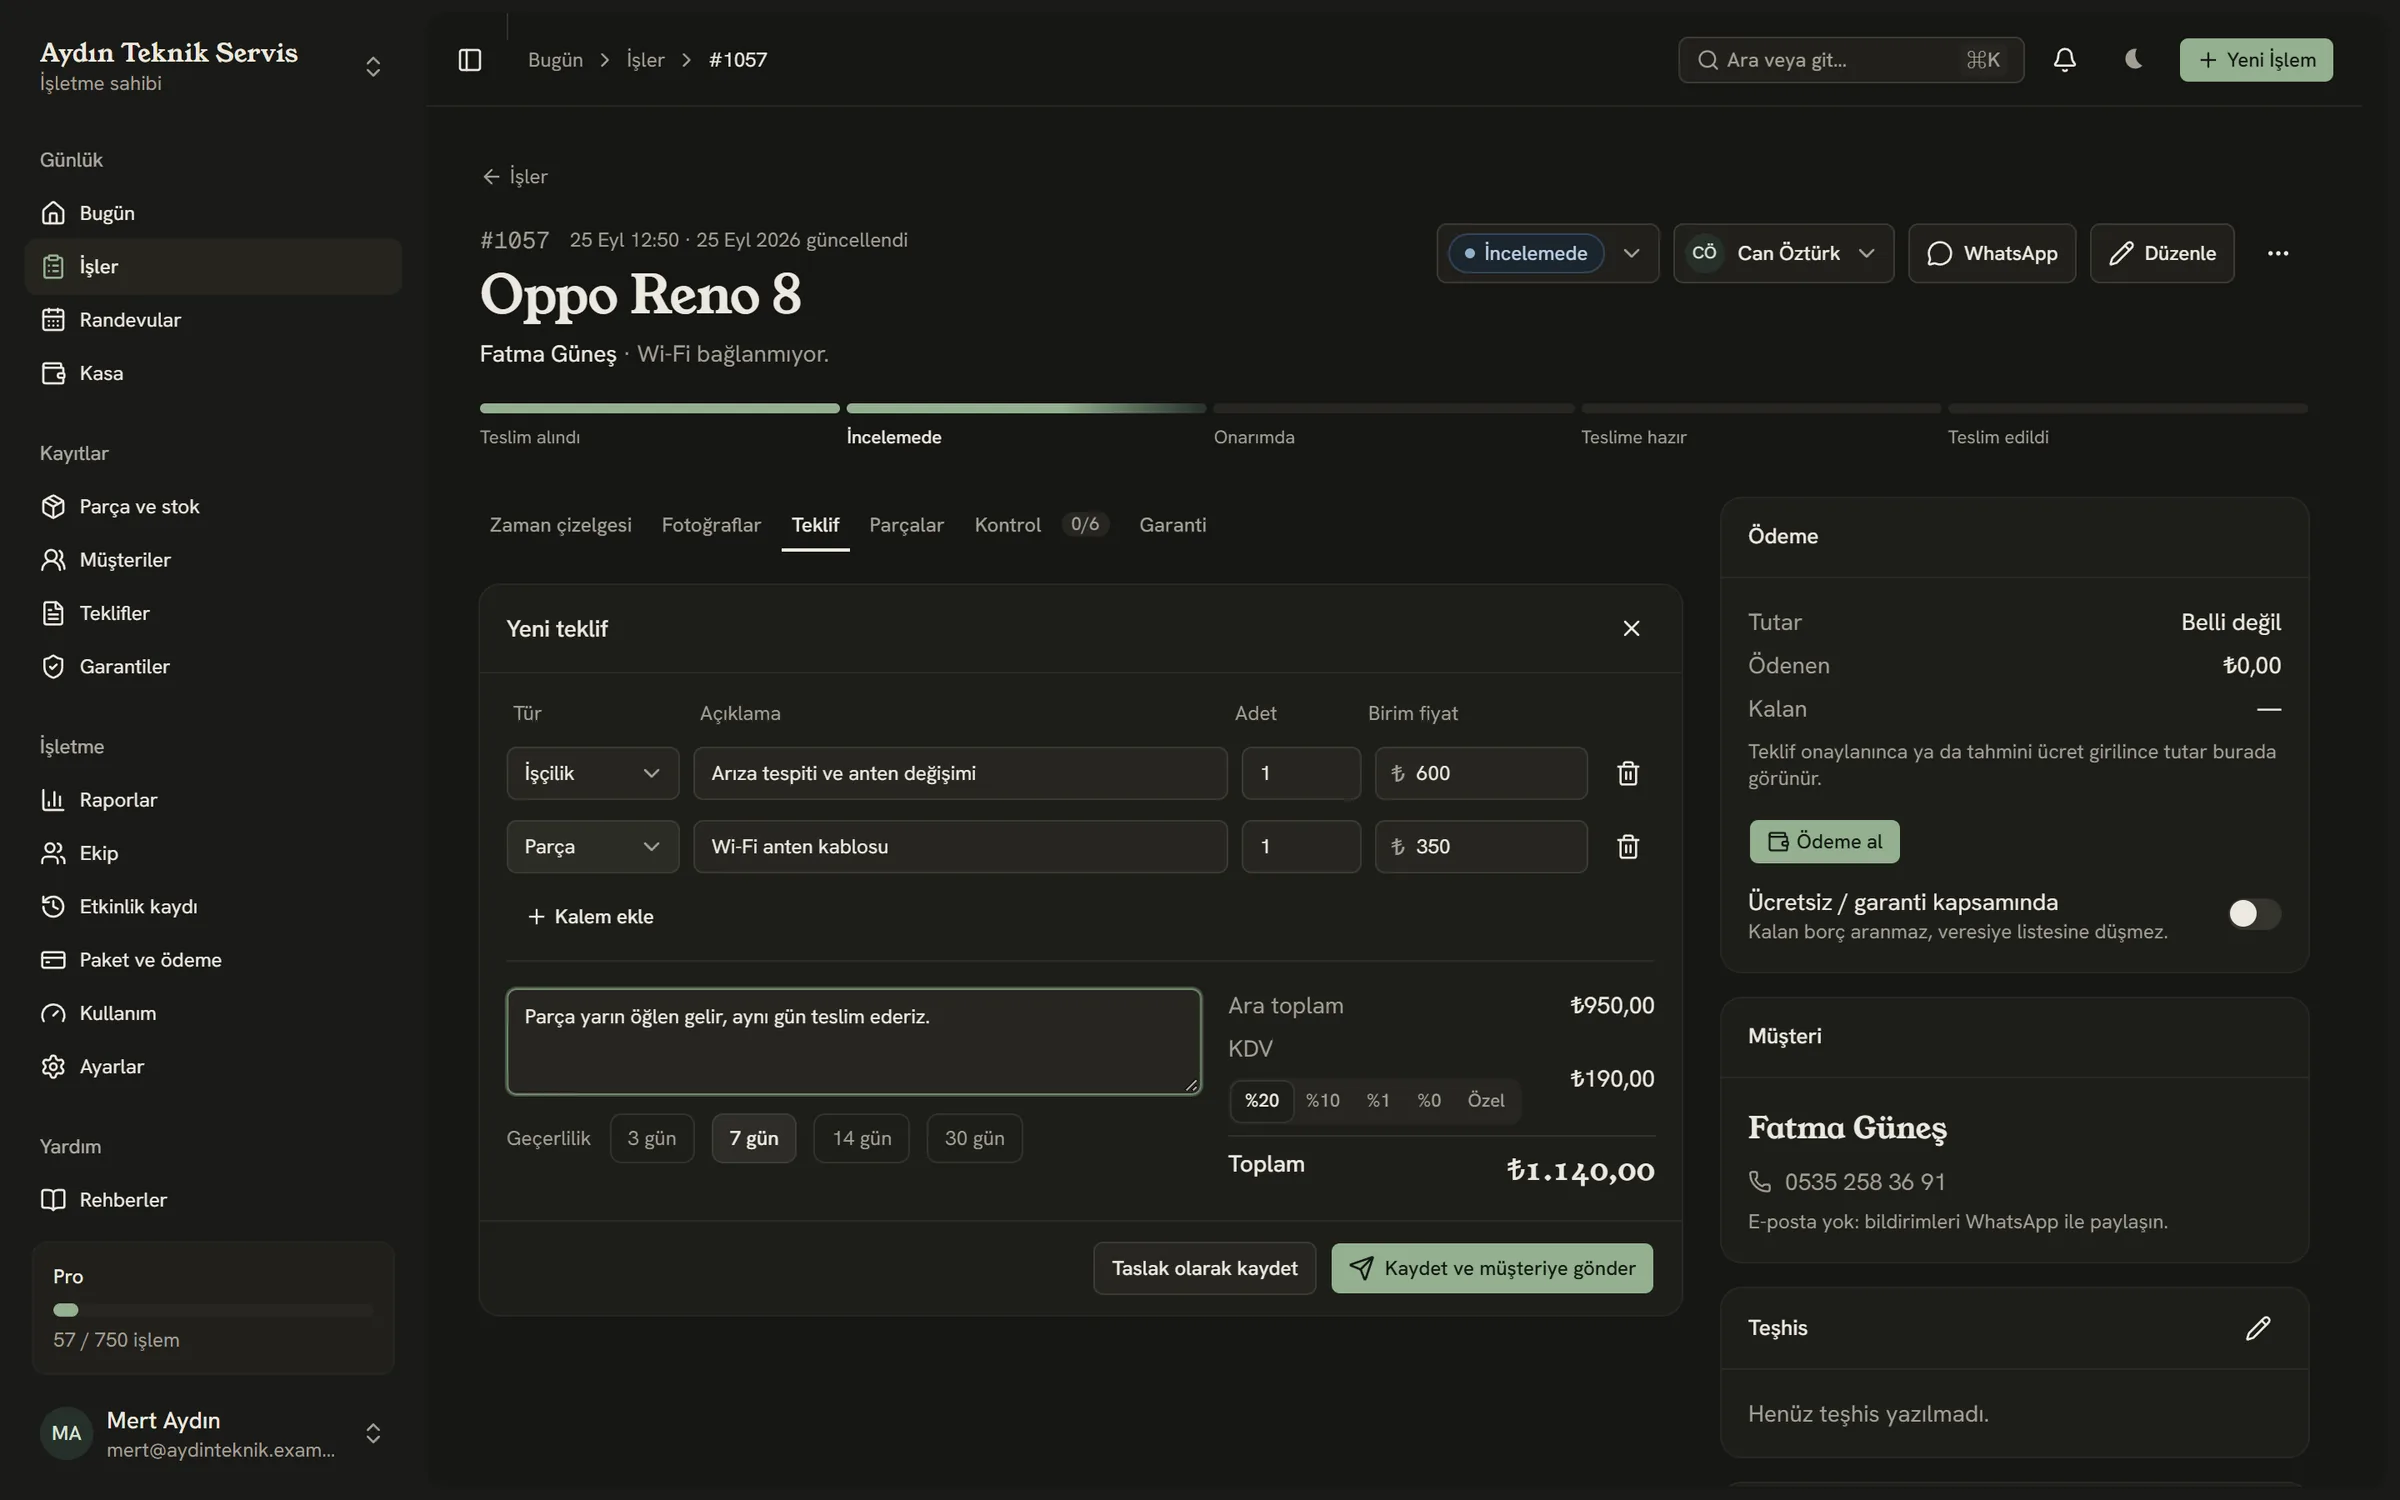
Task: Choose Özel KDV option
Action: tap(1485, 1100)
